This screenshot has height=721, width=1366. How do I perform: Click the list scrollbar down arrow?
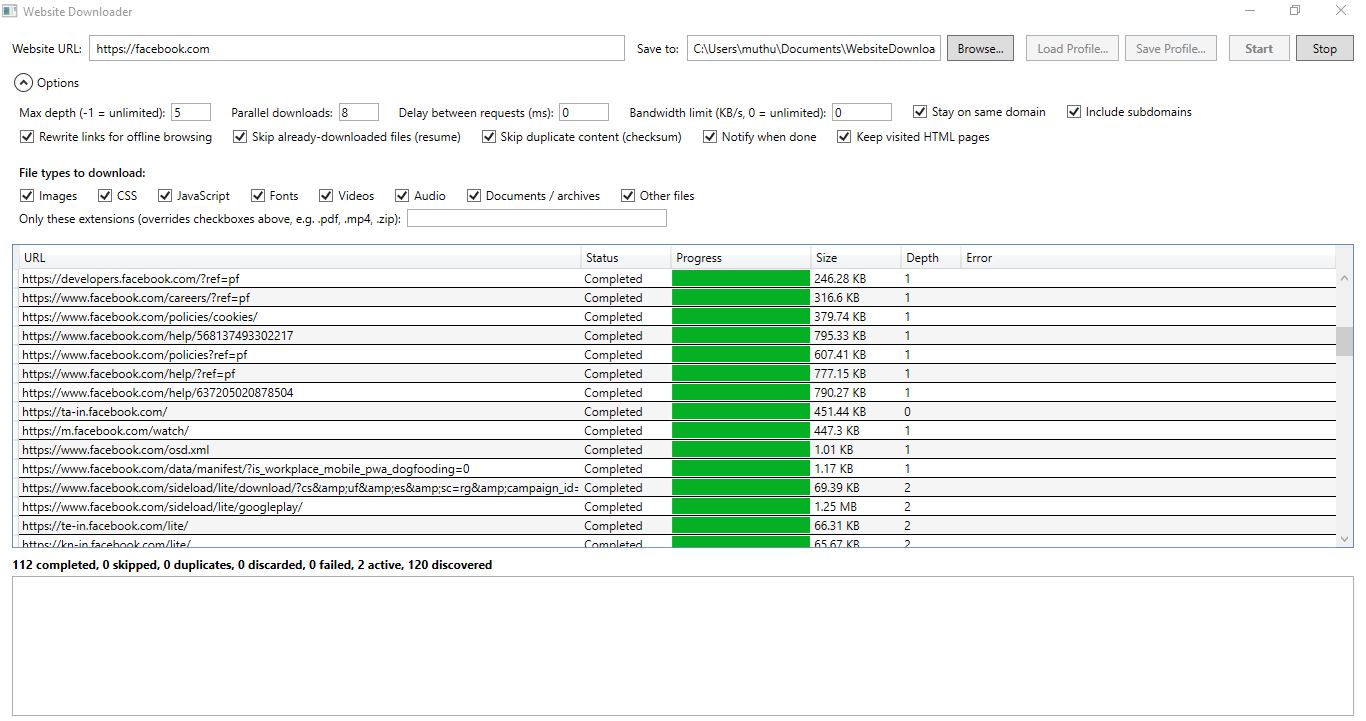click(1344, 538)
